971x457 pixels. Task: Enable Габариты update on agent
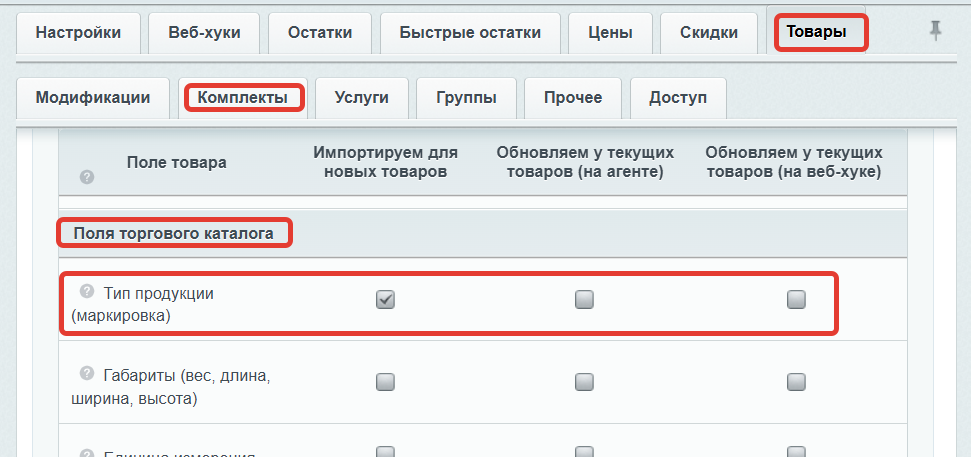pyautogui.click(x=584, y=382)
